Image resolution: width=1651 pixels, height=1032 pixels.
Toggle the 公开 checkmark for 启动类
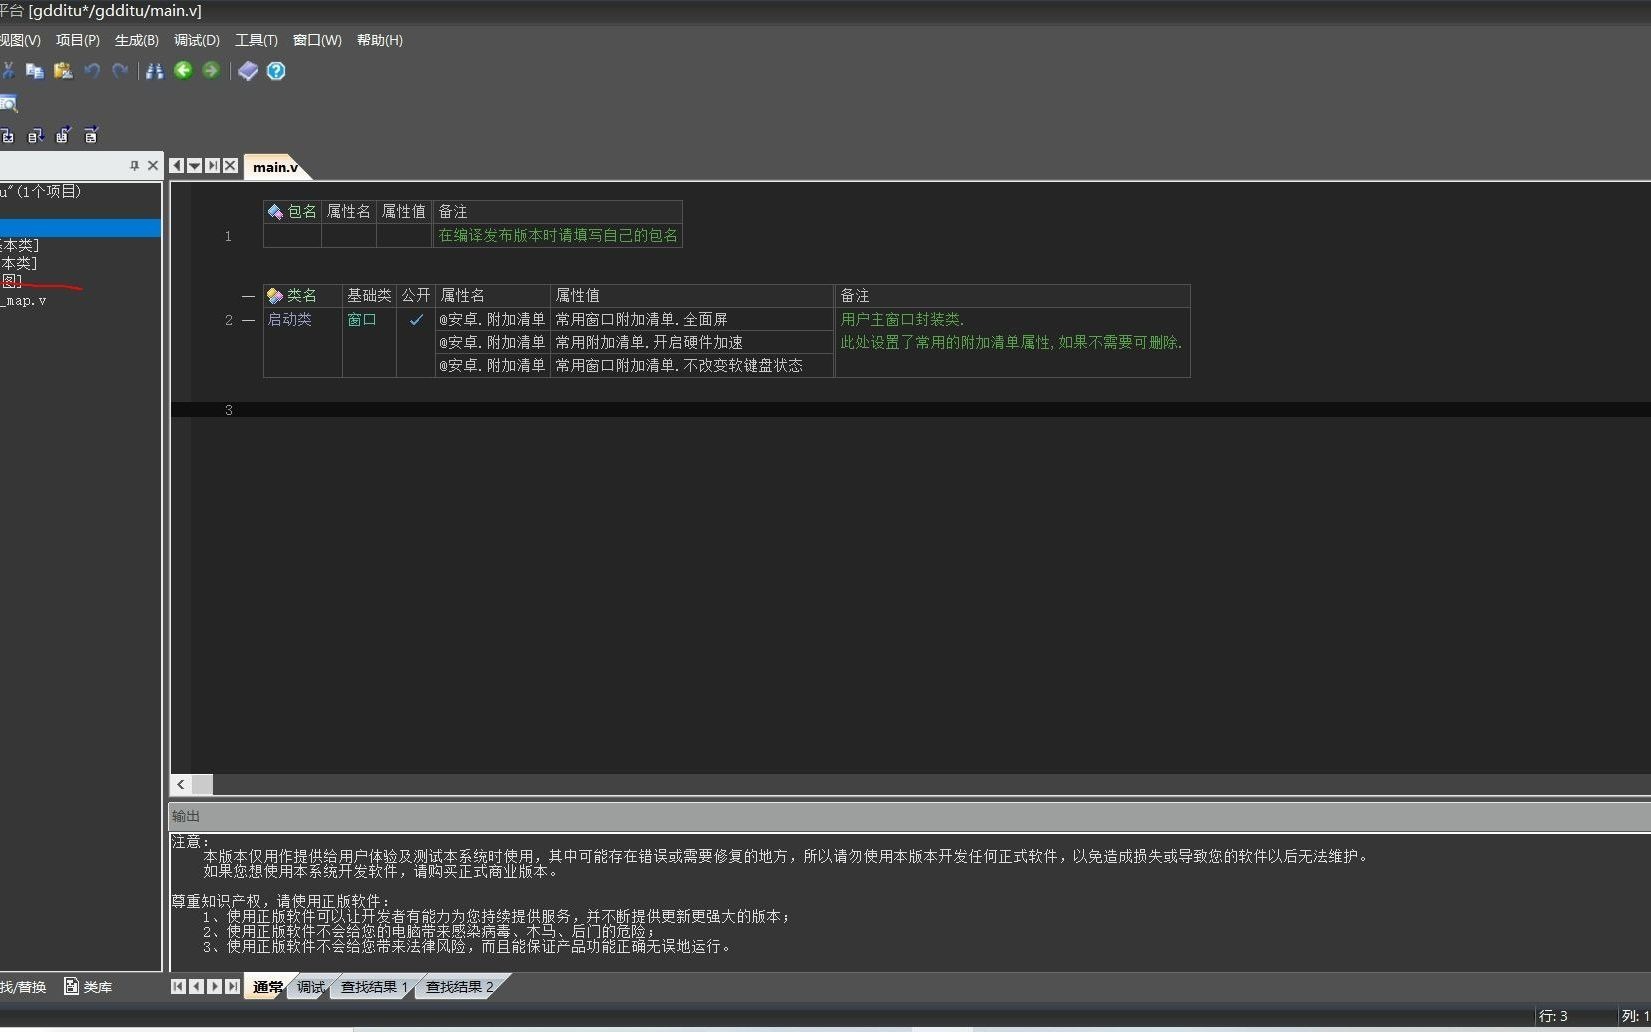(416, 320)
